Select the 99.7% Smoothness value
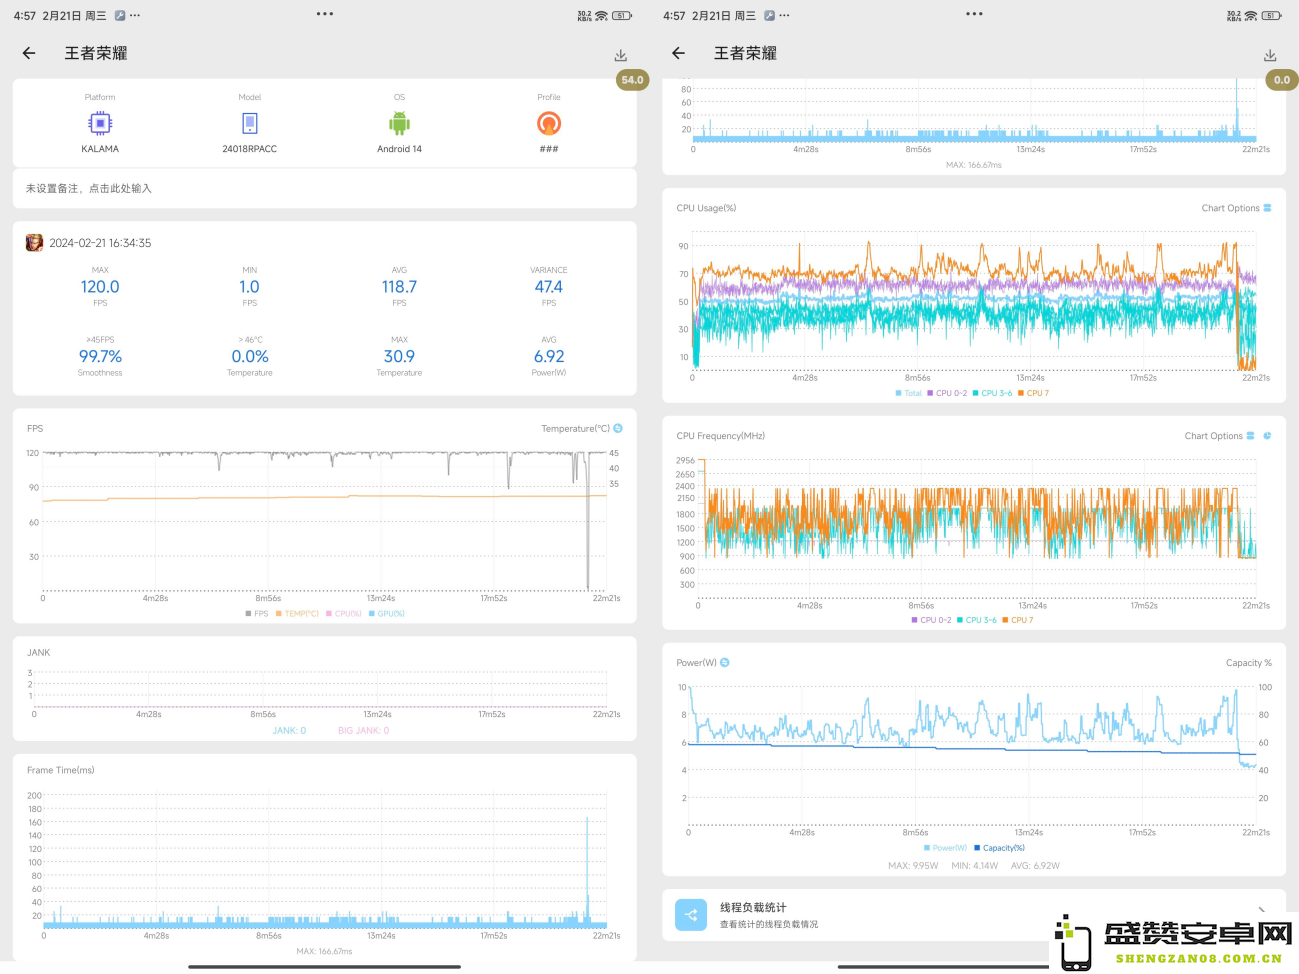This screenshot has height=974, width=1299. click(x=100, y=357)
